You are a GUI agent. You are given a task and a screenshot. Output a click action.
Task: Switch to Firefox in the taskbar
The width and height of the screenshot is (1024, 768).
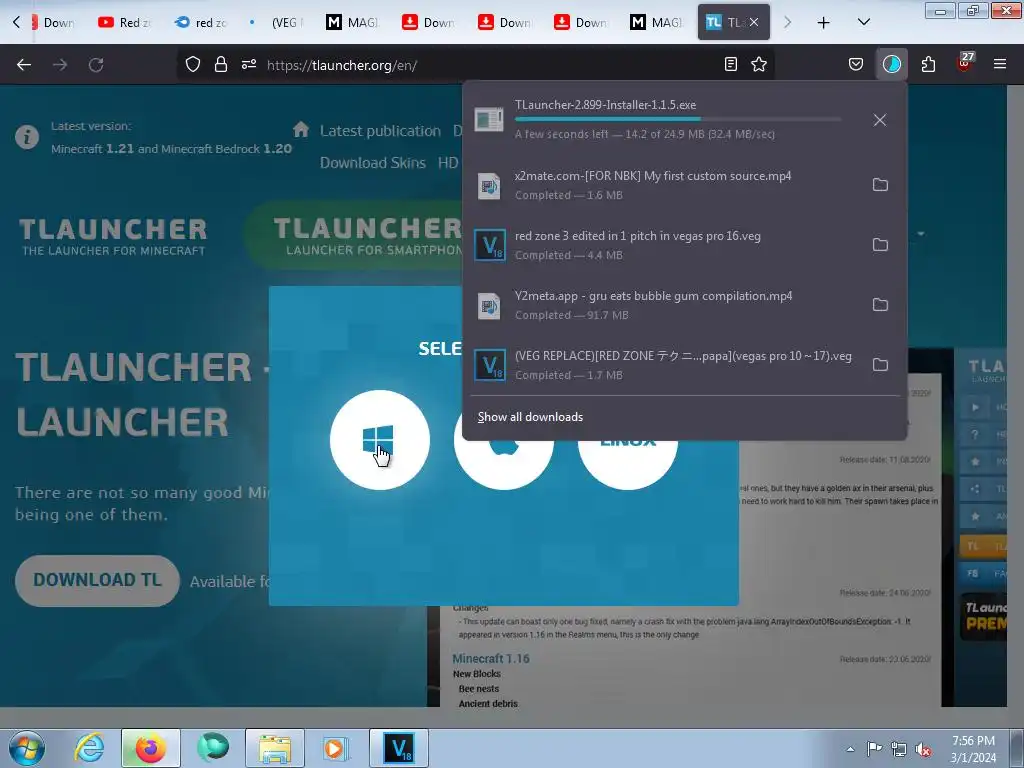pos(150,748)
